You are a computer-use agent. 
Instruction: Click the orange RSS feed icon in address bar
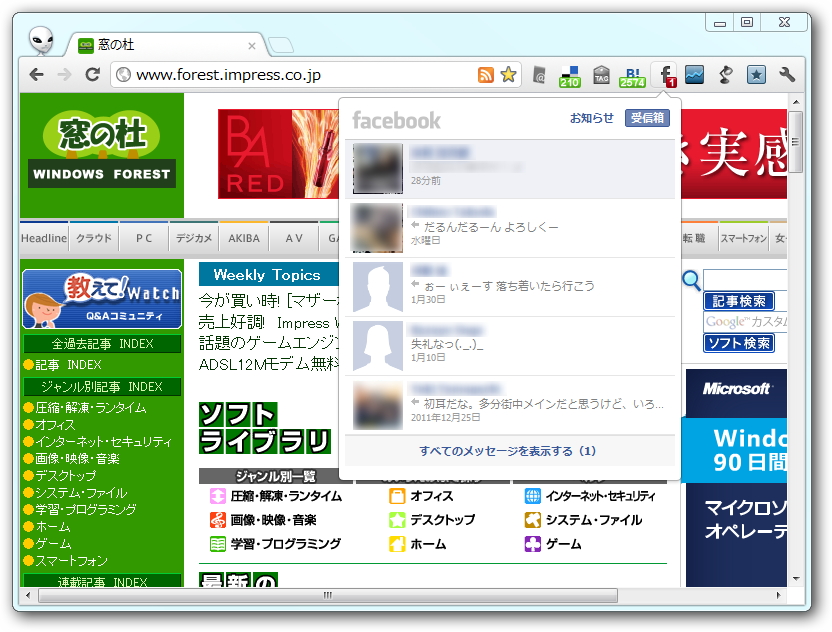coord(486,74)
